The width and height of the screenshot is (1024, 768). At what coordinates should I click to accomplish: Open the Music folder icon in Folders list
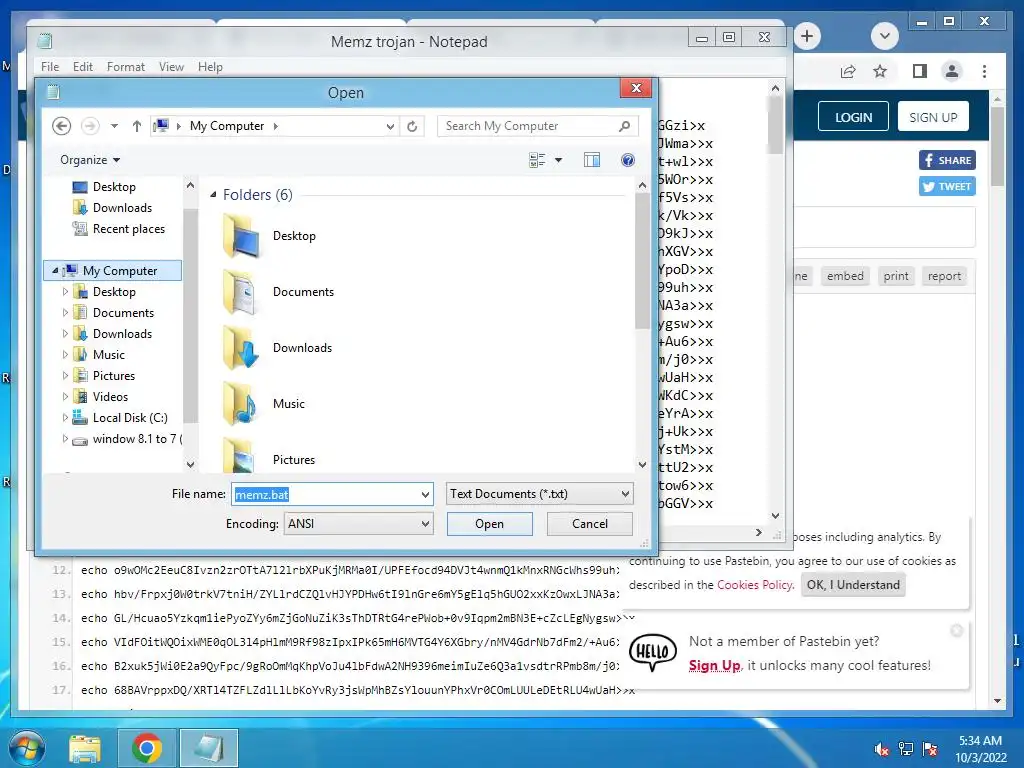click(x=240, y=404)
